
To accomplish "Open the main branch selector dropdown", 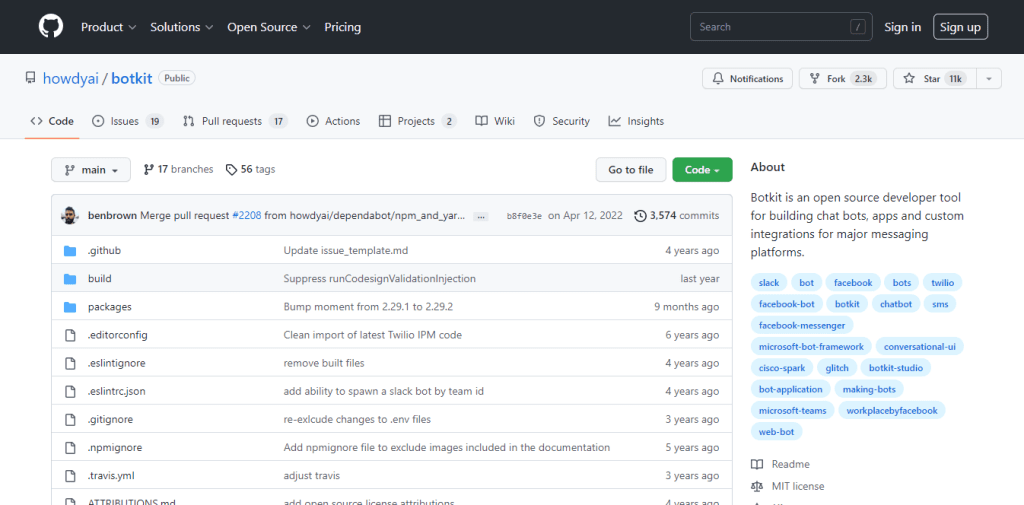I will coord(91,170).
